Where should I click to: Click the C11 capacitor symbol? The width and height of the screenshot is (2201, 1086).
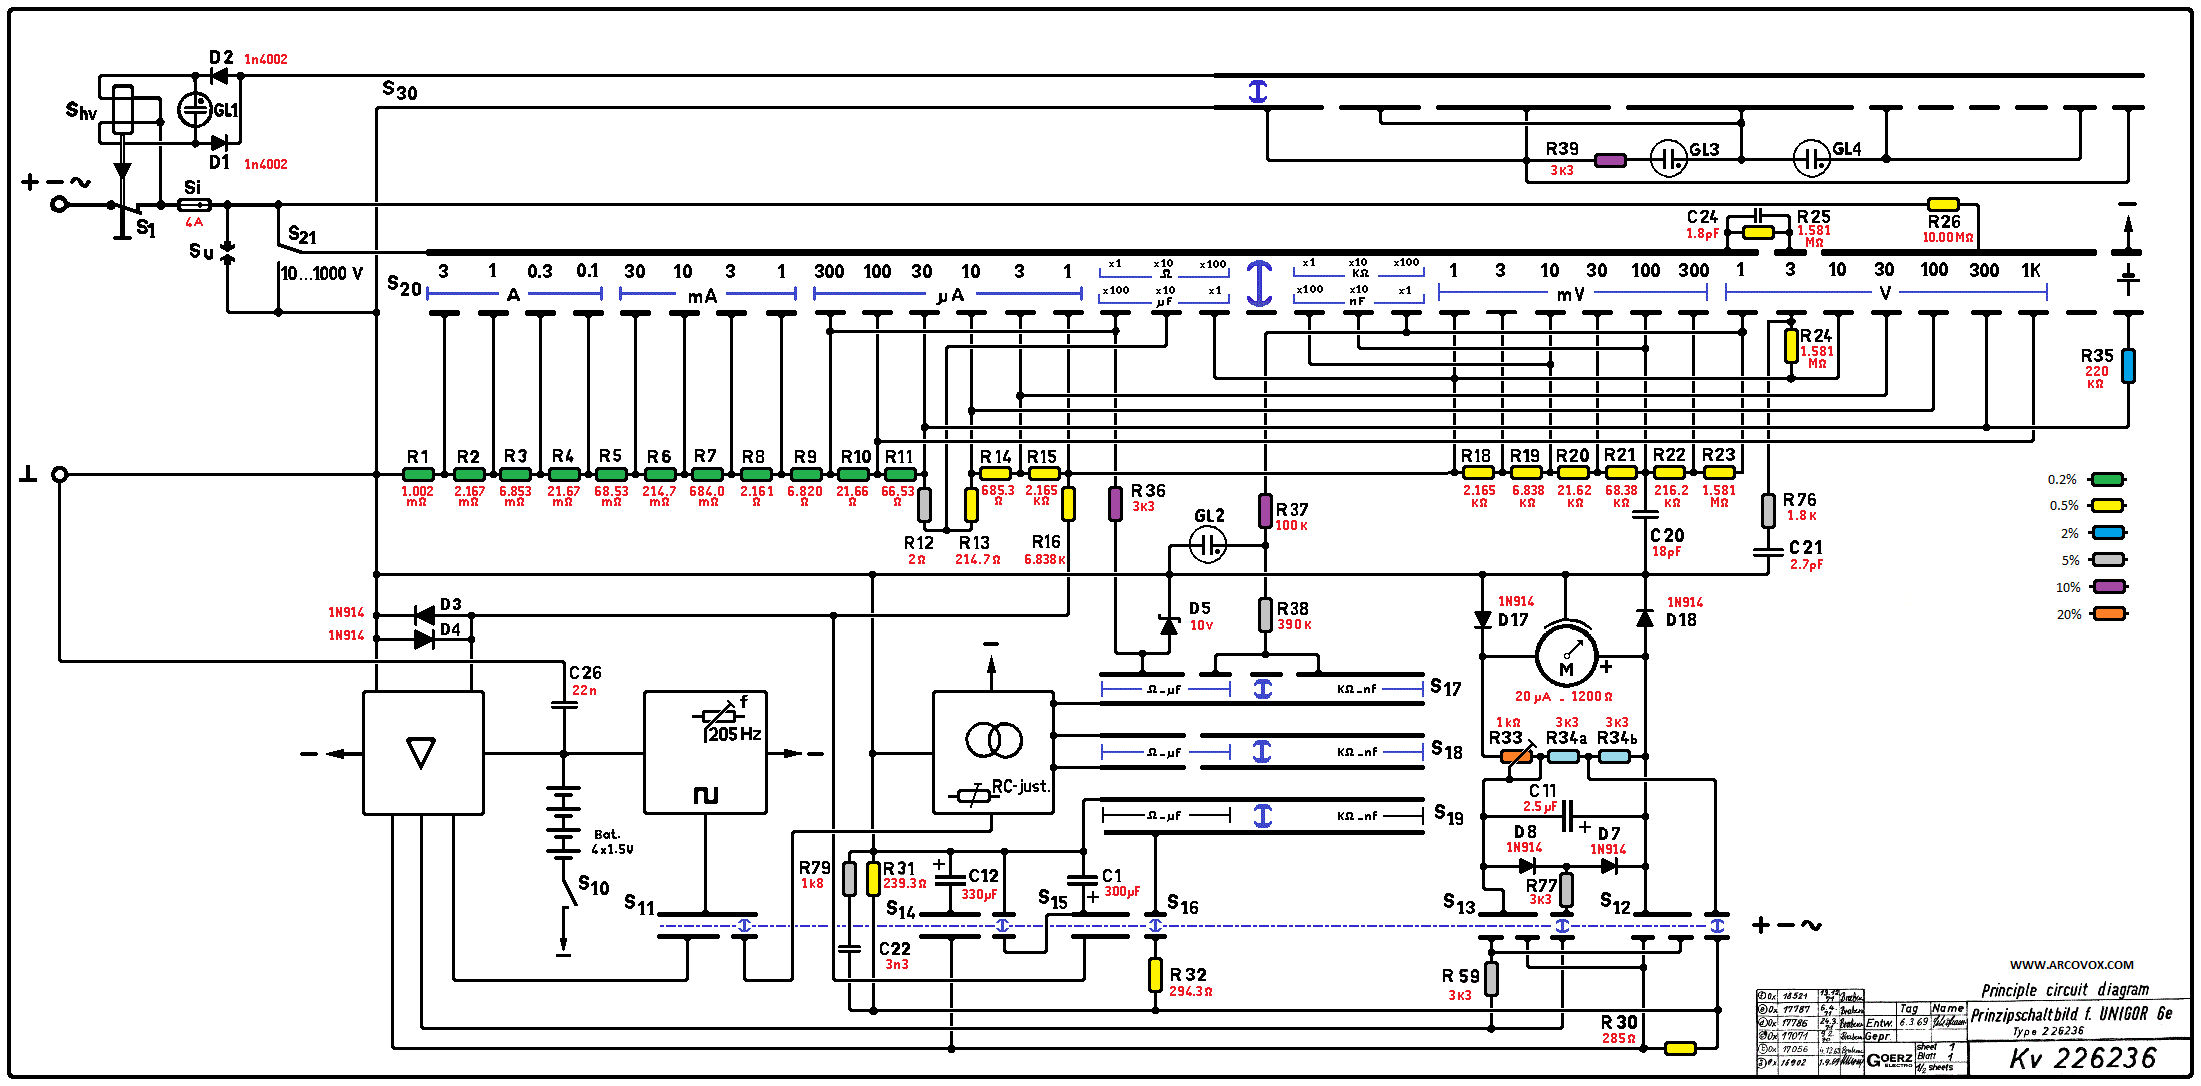tap(1567, 816)
